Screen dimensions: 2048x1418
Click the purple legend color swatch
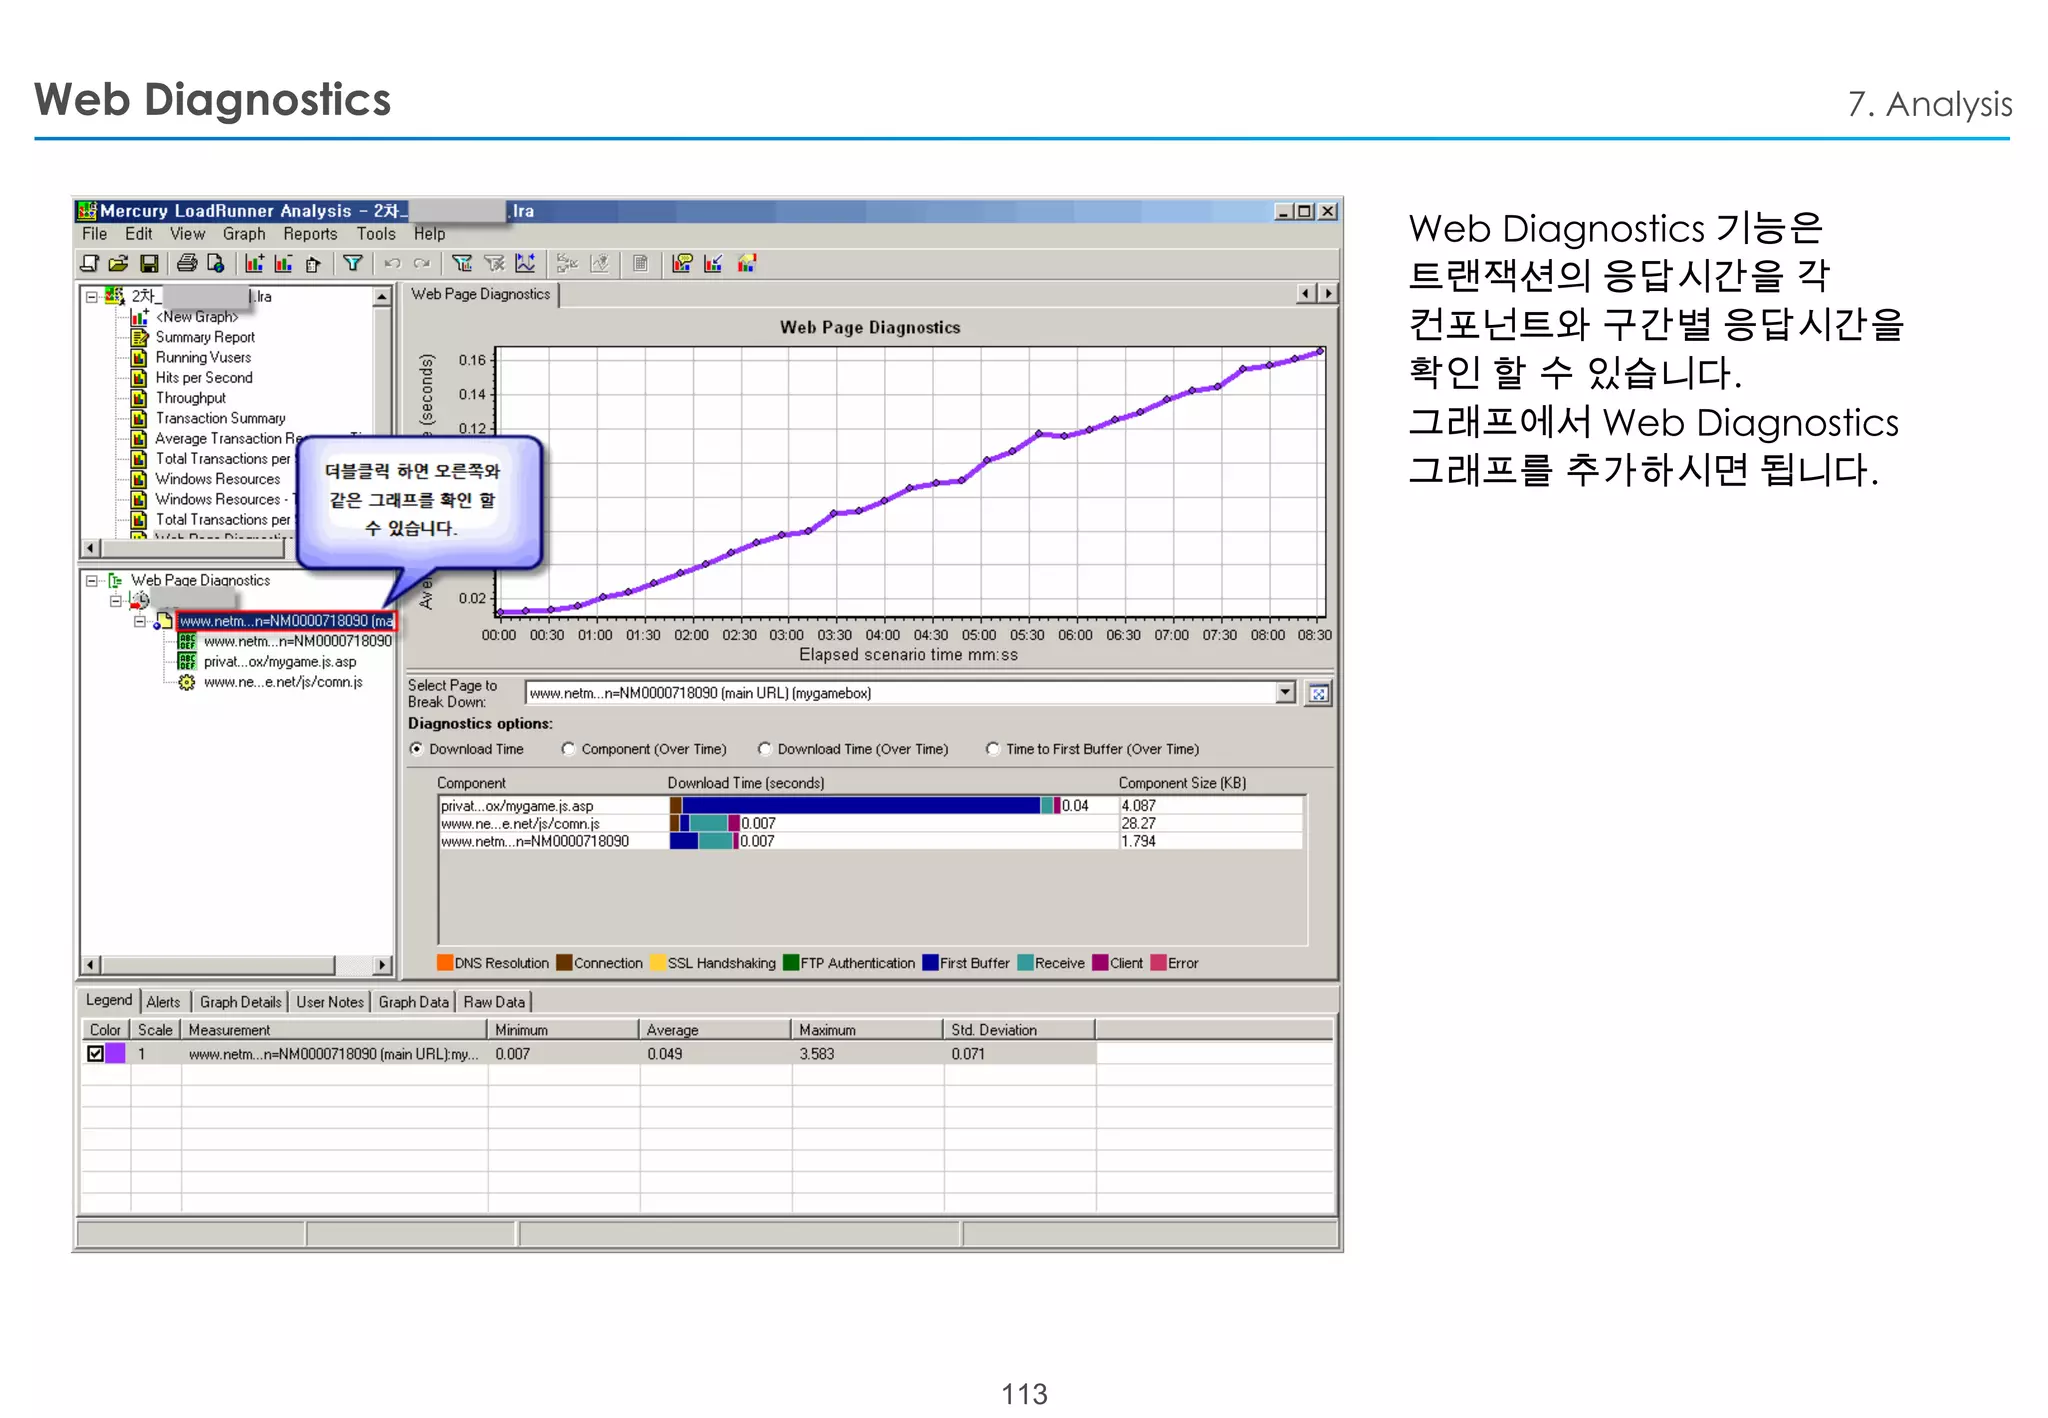coord(116,1053)
